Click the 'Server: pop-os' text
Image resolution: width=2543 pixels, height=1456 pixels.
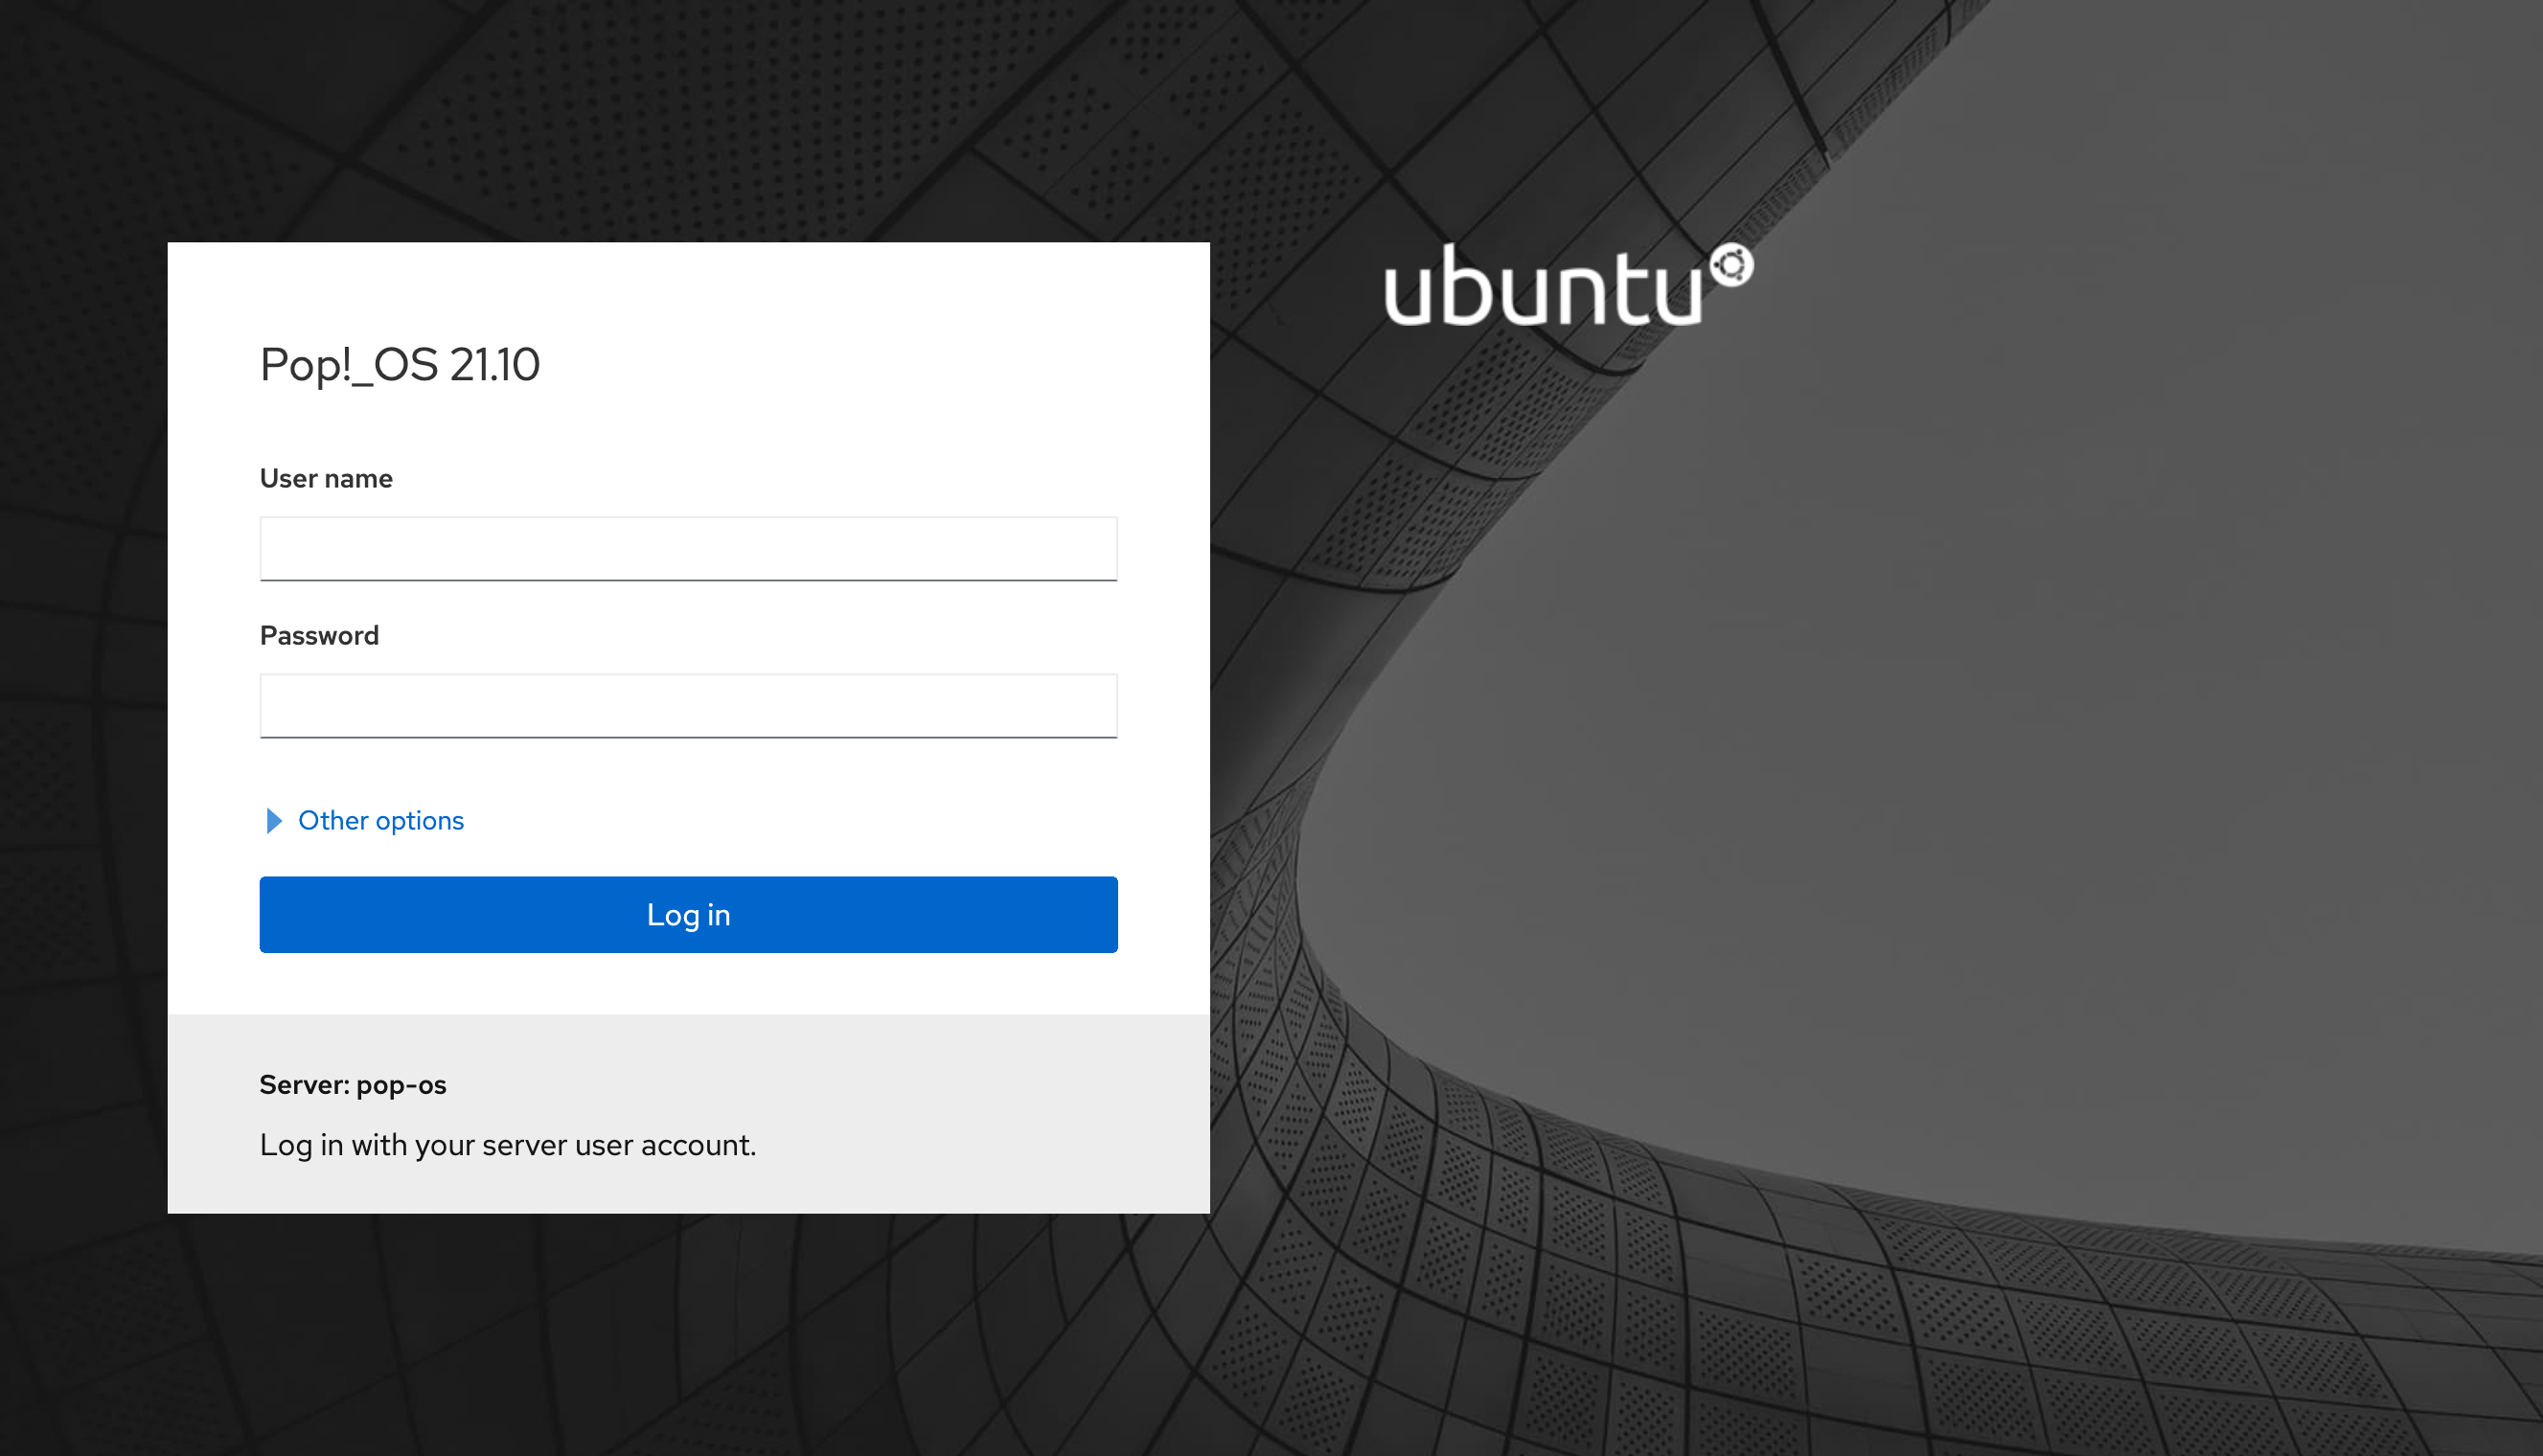point(353,1084)
